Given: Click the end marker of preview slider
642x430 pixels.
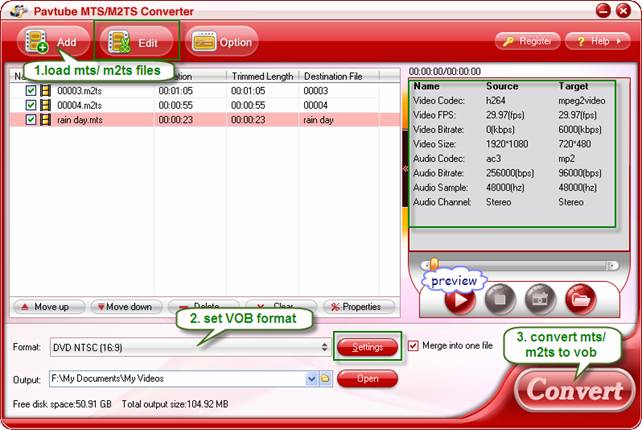Looking at the screenshot, I should [613, 266].
